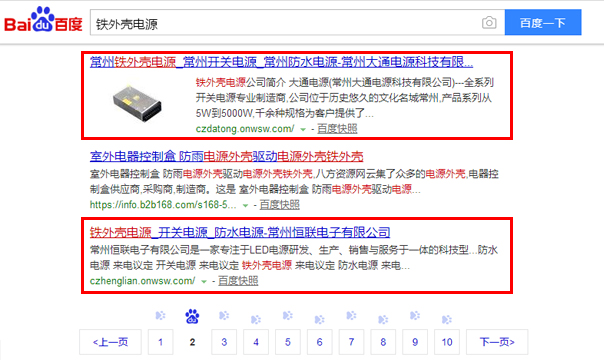This screenshot has height=360, width=604.
Task: Go to results page 8
Action: [x=383, y=342]
